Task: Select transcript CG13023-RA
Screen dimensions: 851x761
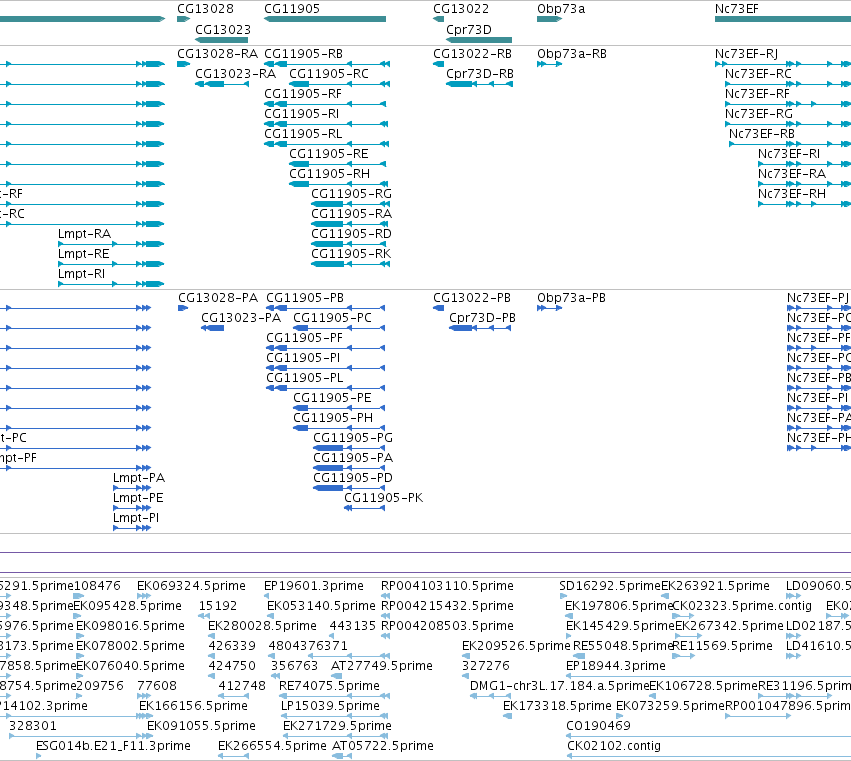Action: pos(236,74)
